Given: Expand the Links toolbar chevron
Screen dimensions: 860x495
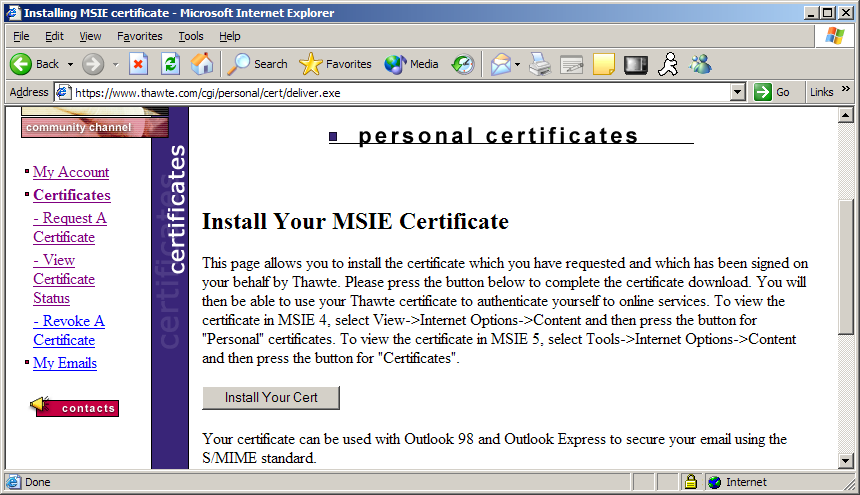Looking at the screenshot, I should tap(846, 90).
